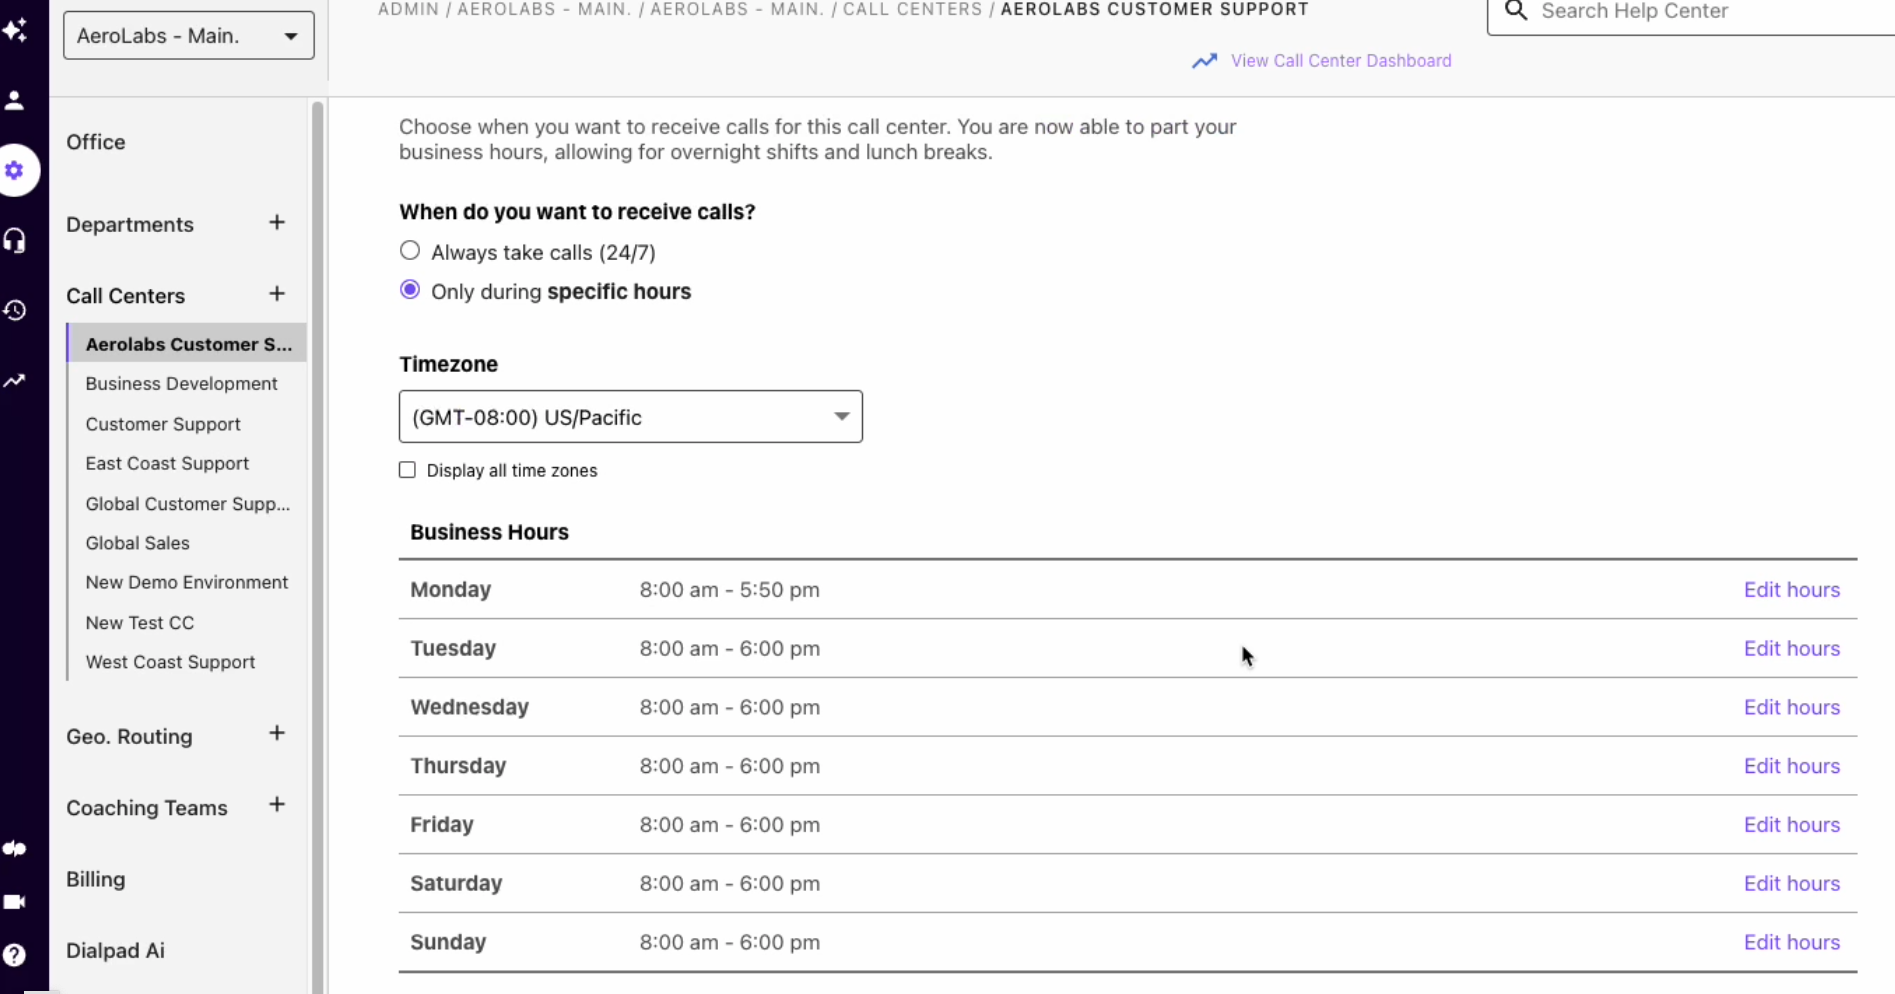The image size is (1895, 994).
Task: Select West Coast Support call center
Action: pos(170,662)
